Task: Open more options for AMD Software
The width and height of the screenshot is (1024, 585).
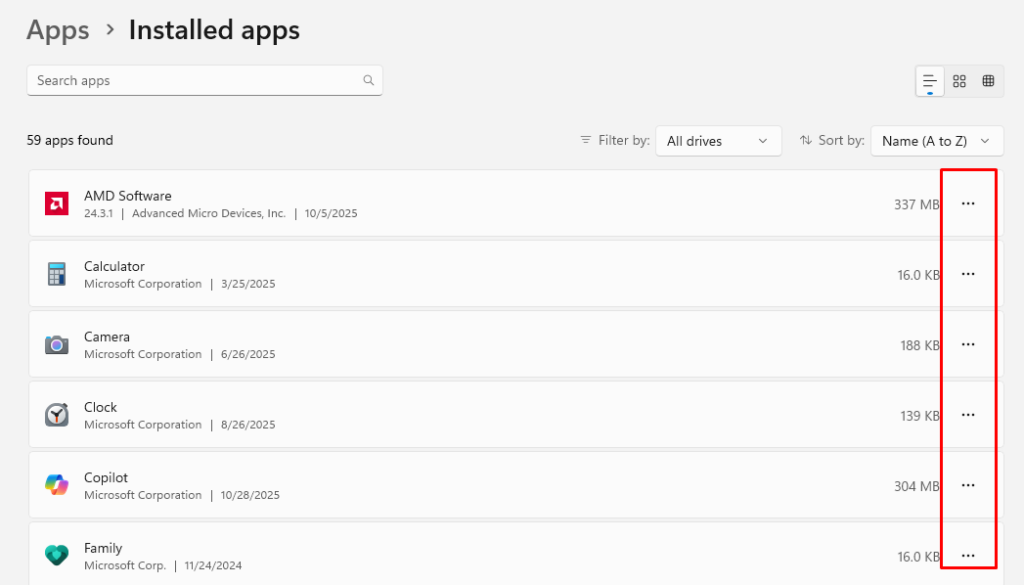Action: coord(968,204)
